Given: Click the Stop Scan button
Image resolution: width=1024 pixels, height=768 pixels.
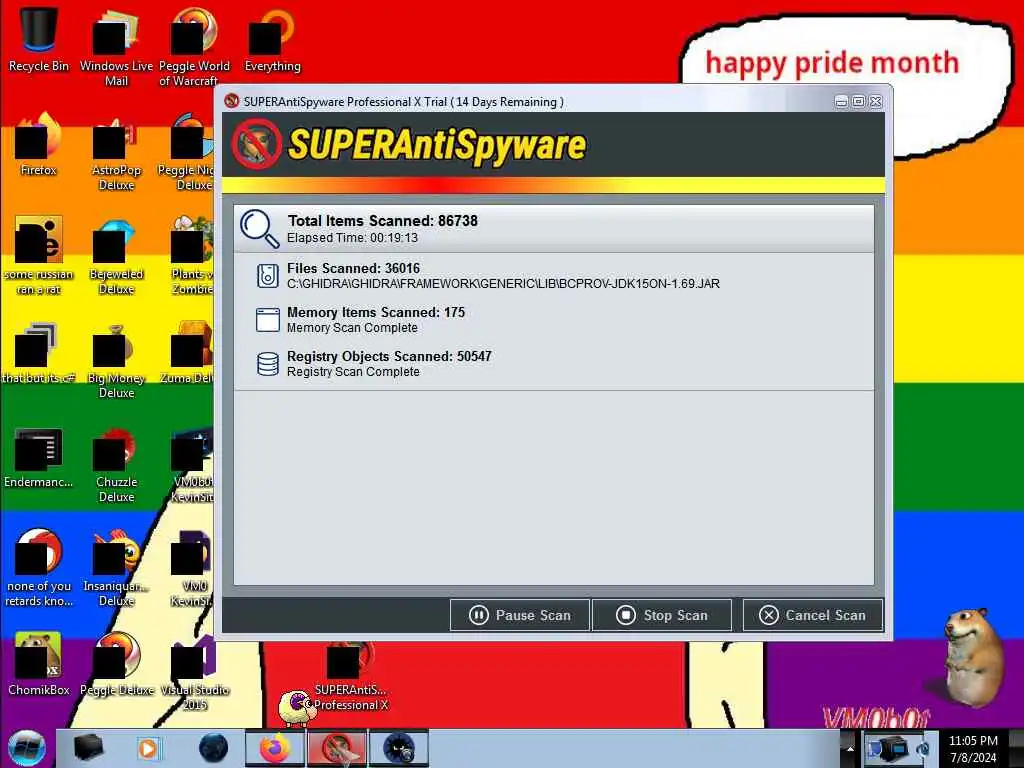Looking at the screenshot, I should tap(662, 615).
